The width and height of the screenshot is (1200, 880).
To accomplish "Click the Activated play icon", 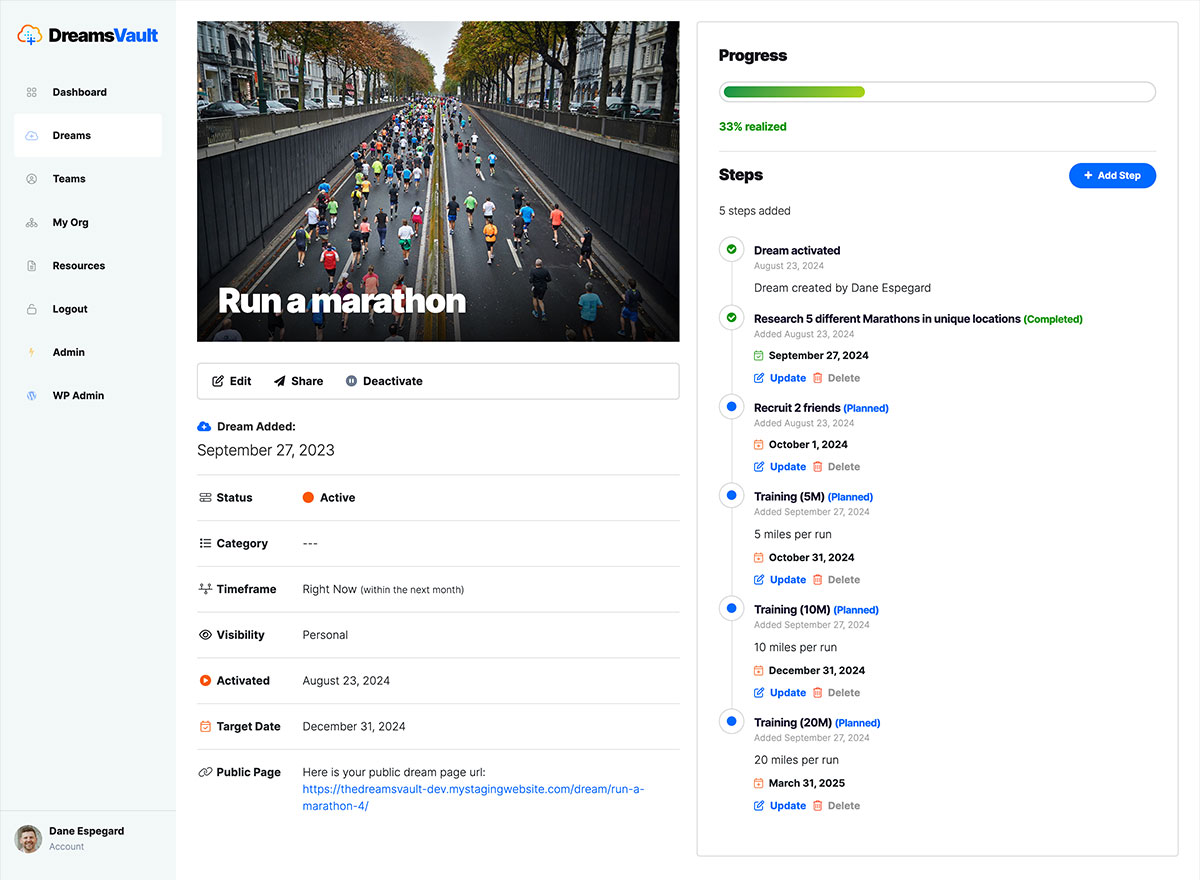I will coord(205,681).
